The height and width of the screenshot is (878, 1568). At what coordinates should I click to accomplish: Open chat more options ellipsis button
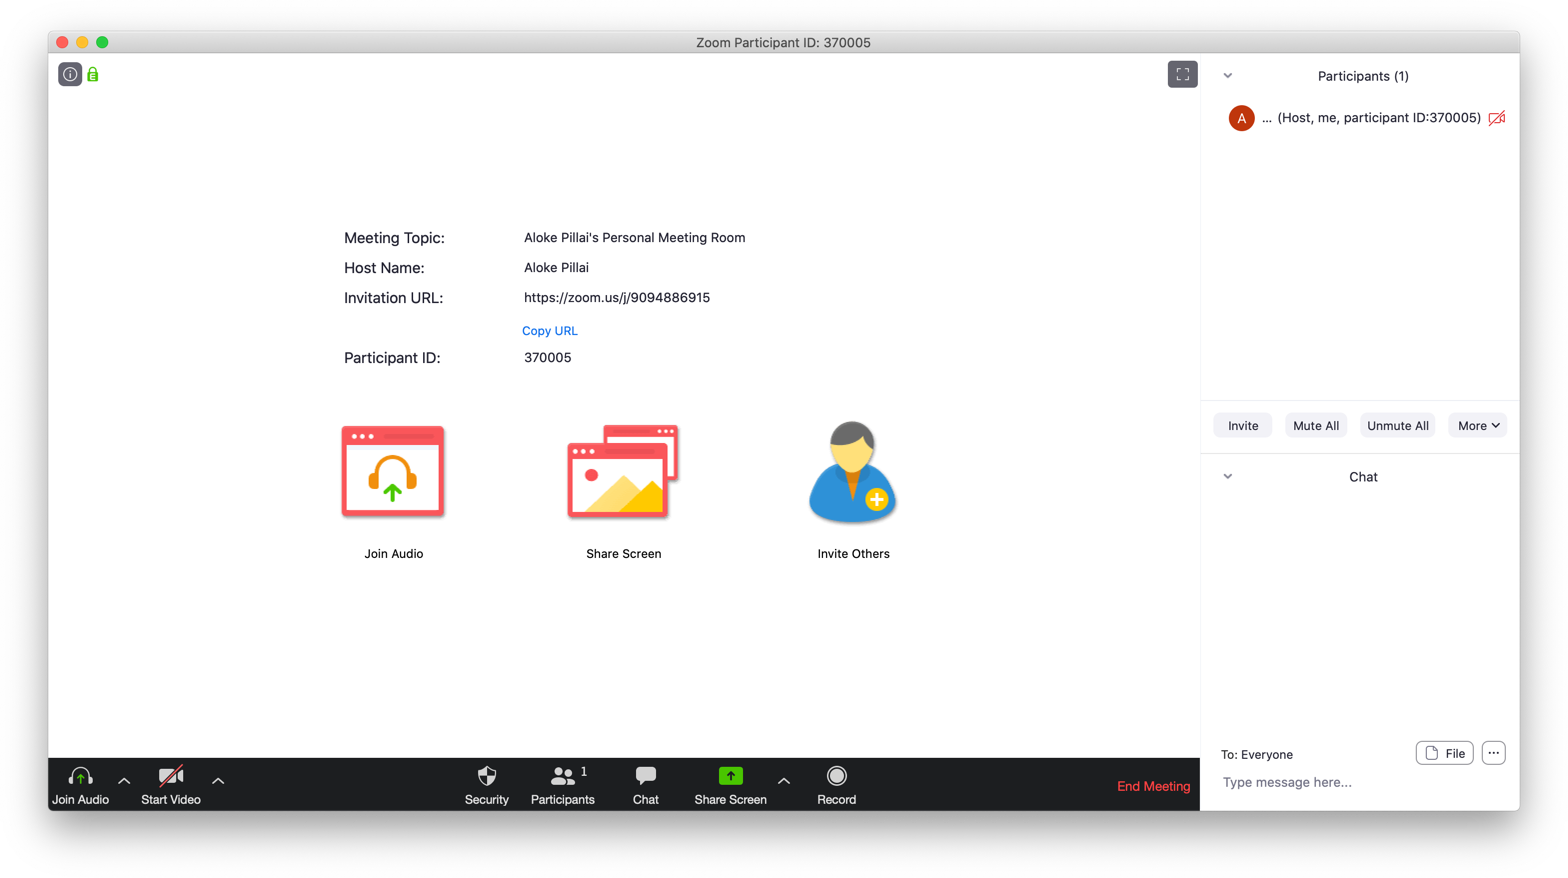[x=1494, y=753]
